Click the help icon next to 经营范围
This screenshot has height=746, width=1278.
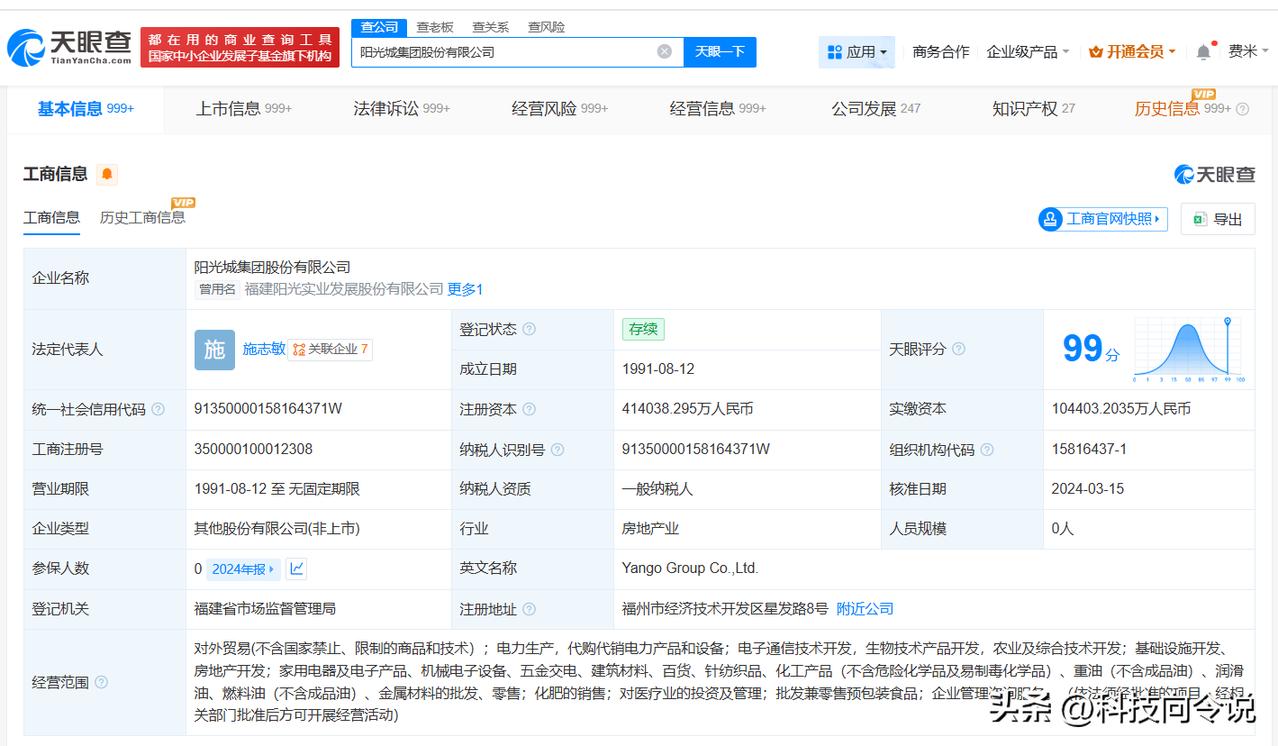click(x=101, y=682)
